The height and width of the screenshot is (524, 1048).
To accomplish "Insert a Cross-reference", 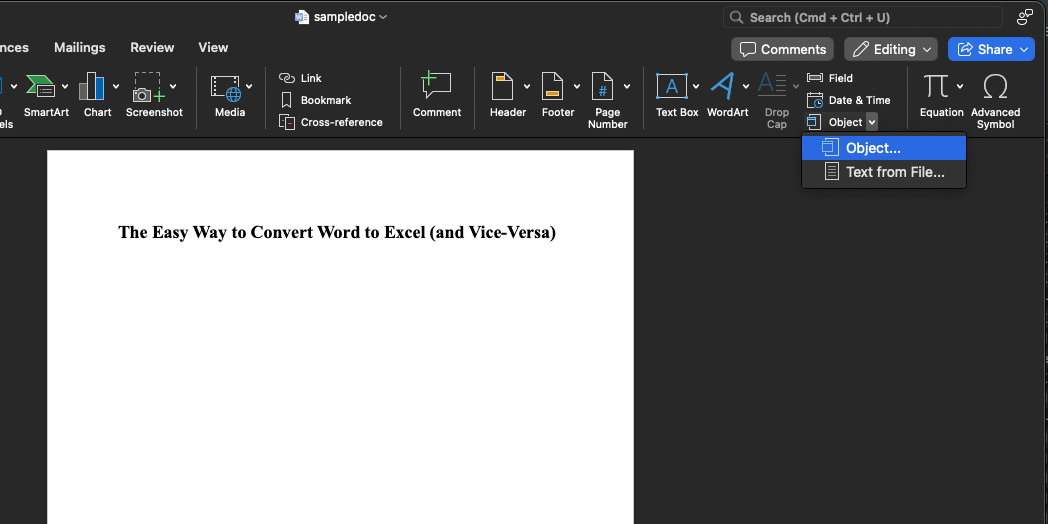I will (x=331, y=122).
